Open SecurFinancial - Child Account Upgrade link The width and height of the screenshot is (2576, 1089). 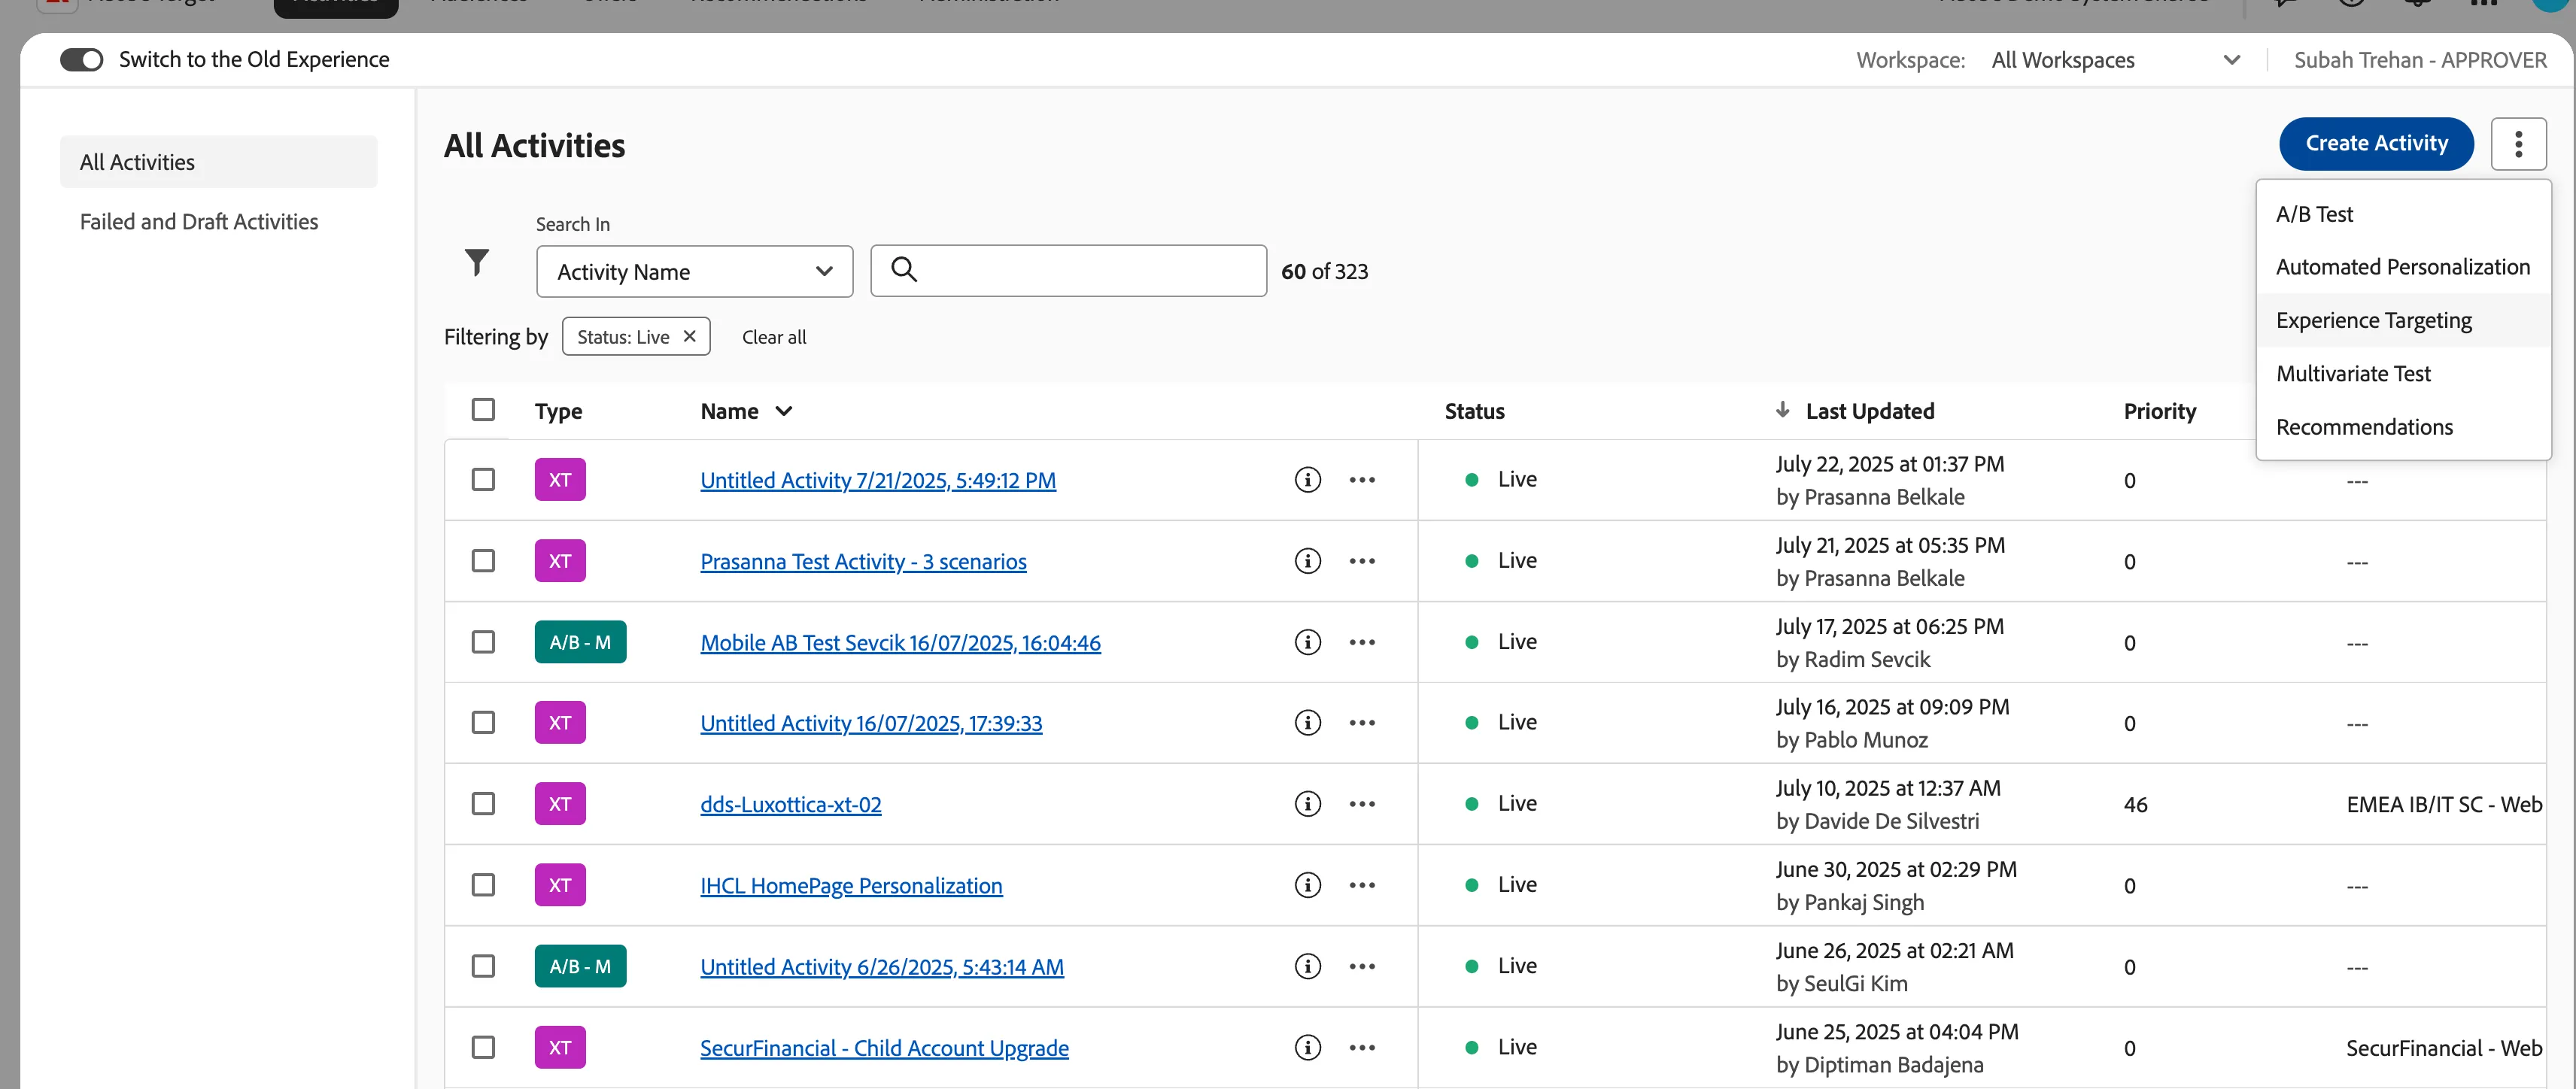tap(884, 1048)
